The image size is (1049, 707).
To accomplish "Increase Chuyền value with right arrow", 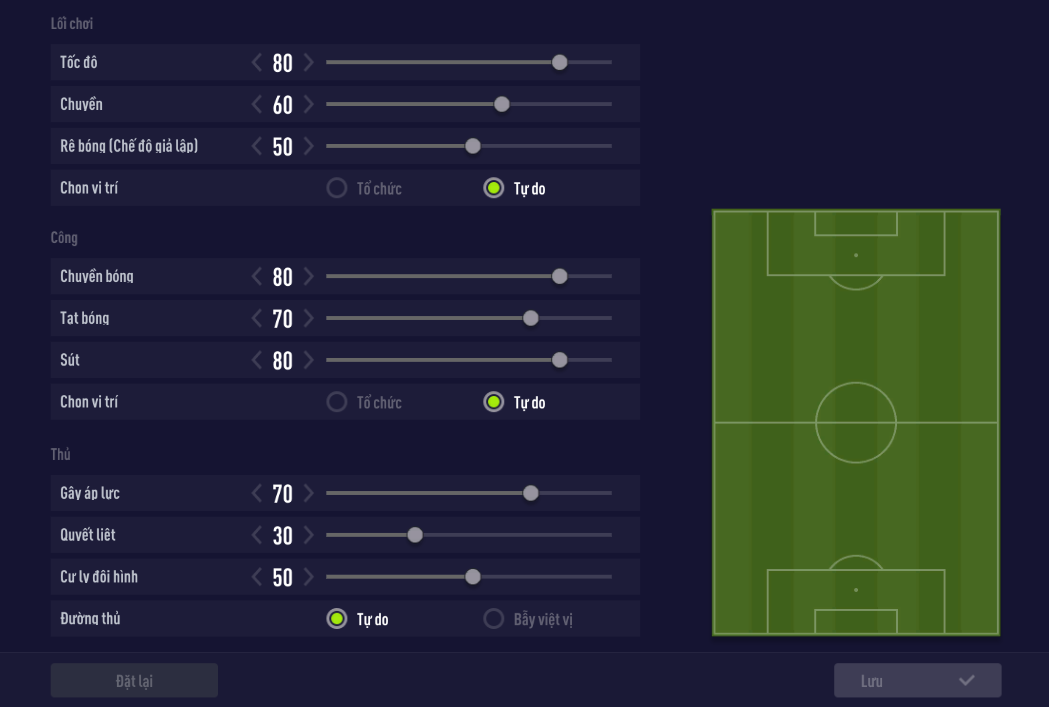I will 308,105.
